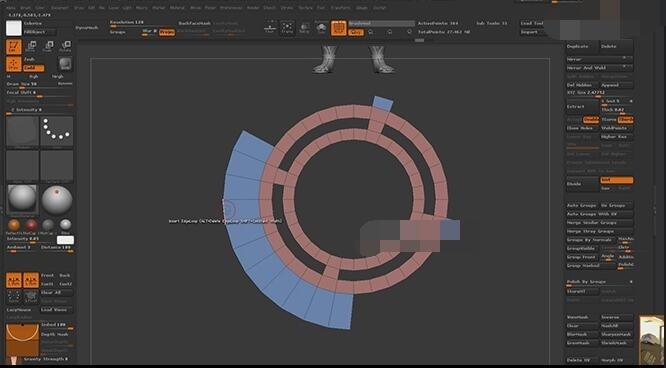Toggle the orange Project button
Viewport: 666px width, 368px height.
167,32
